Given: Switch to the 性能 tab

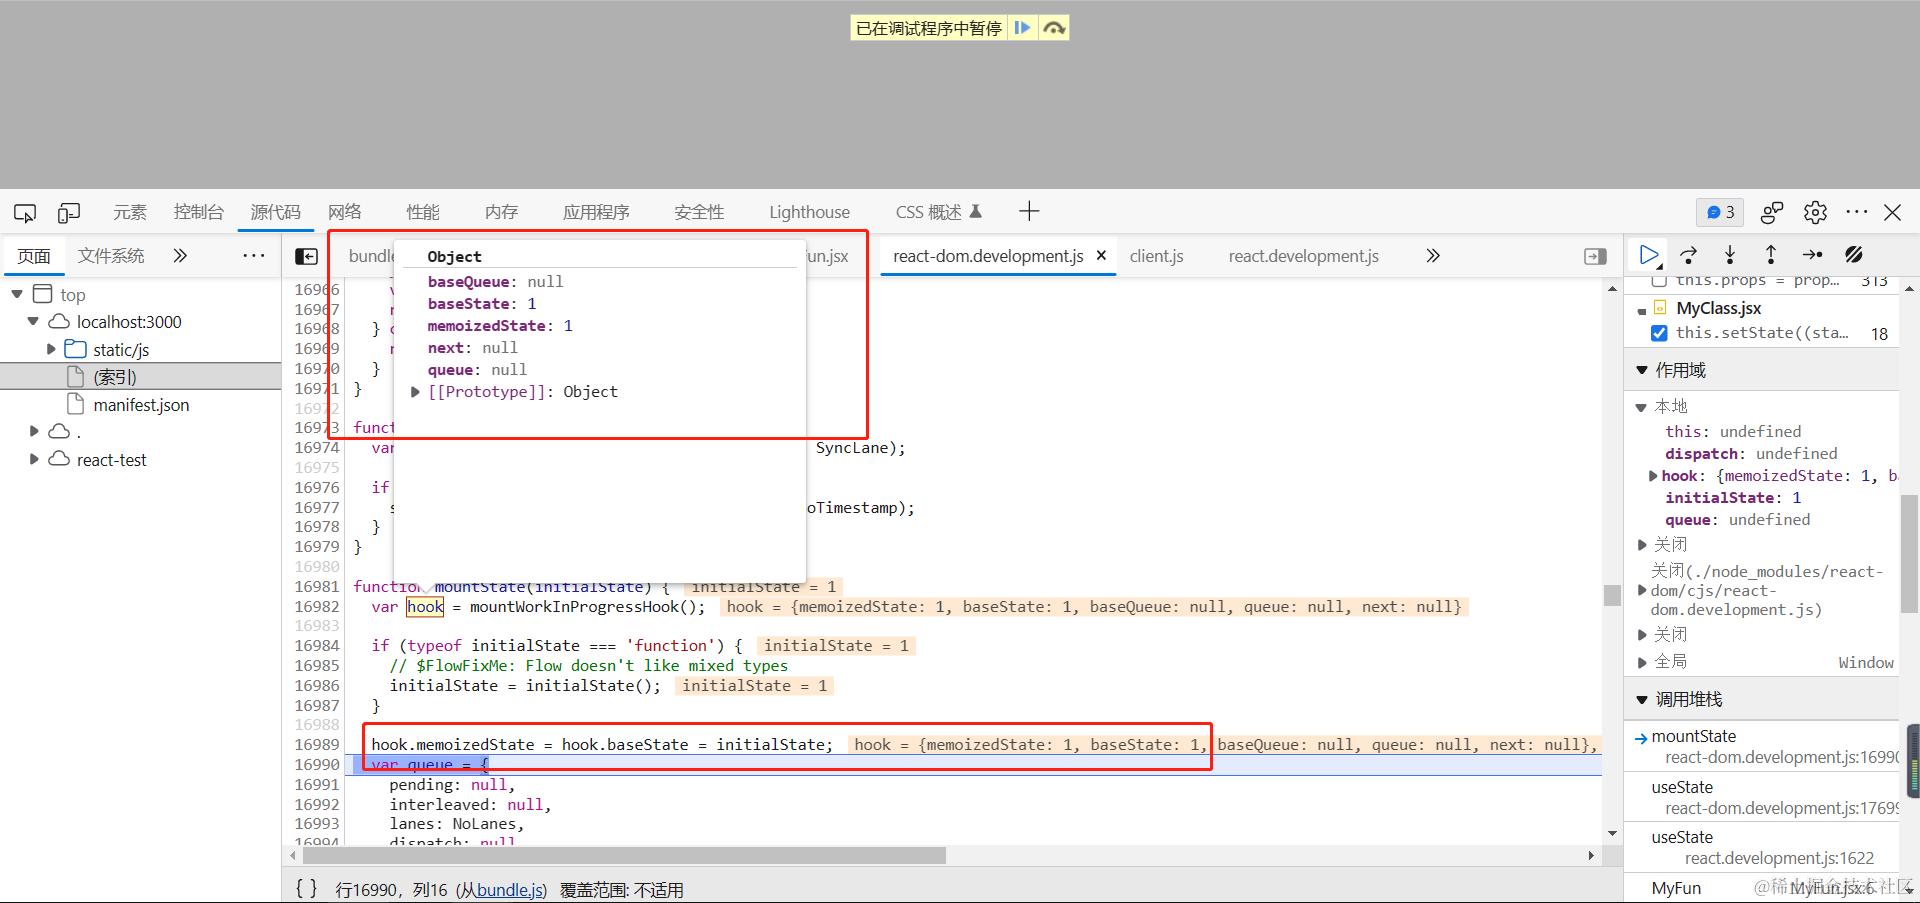Looking at the screenshot, I should [x=423, y=212].
